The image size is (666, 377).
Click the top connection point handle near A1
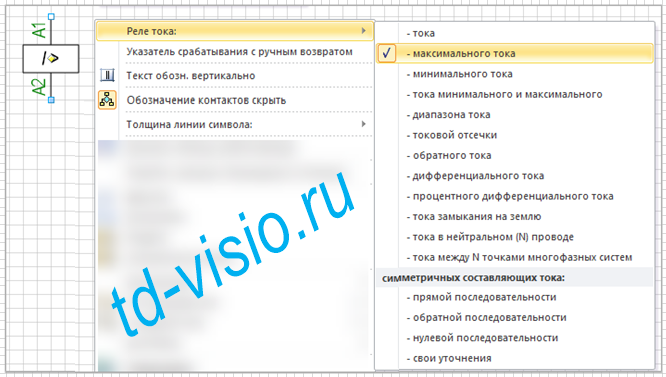[51, 17]
